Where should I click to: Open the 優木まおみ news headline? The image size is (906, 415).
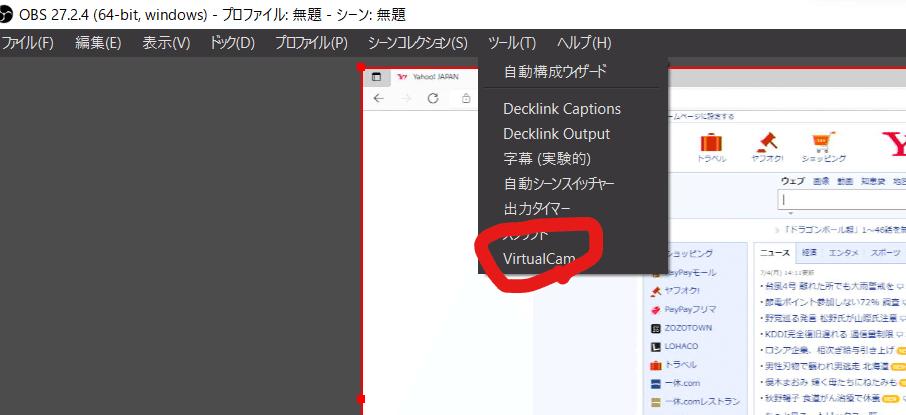tap(829, 383)
